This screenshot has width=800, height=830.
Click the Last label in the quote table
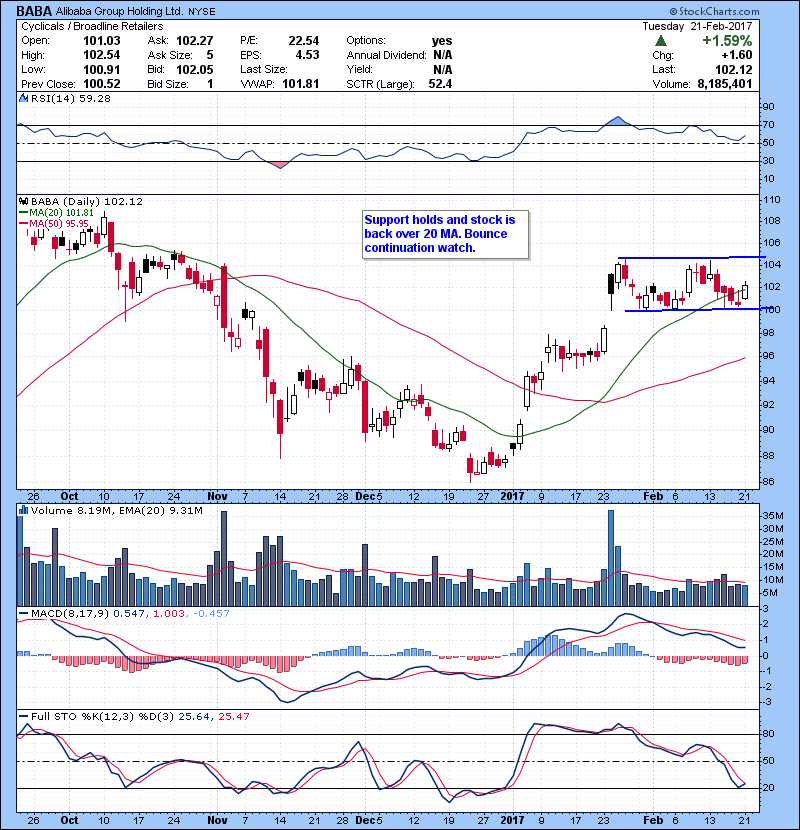pyautogui.click(x=663, y=69)
